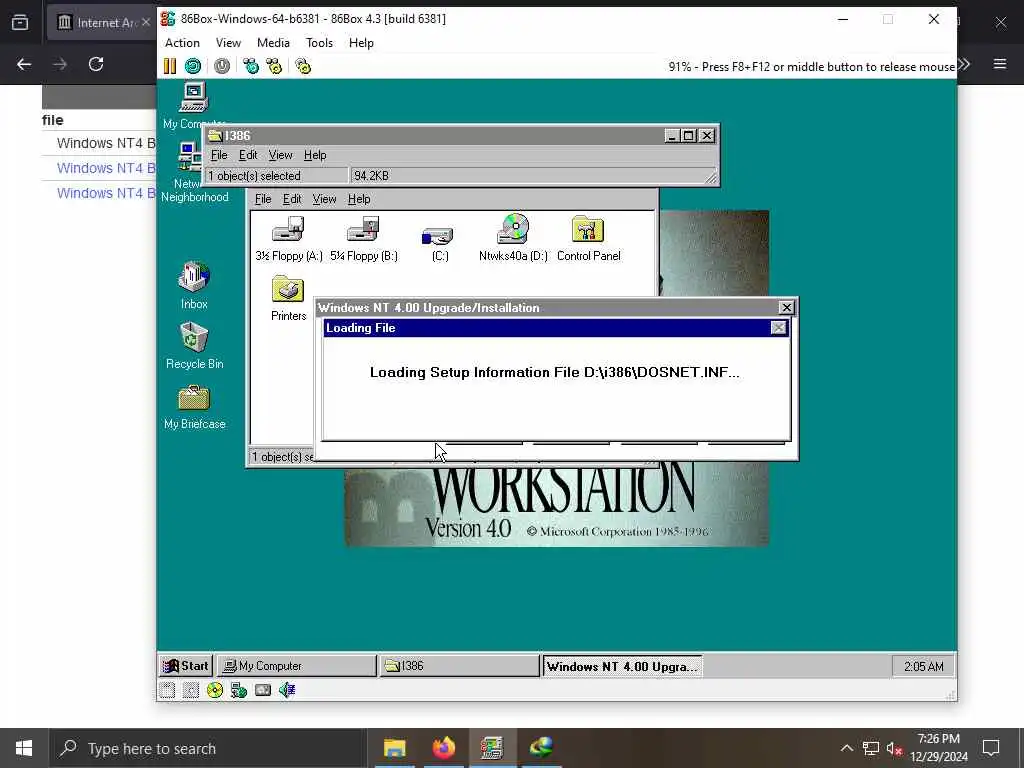Click the second floppy drive status bar icon in 86Box

point(191,690)
